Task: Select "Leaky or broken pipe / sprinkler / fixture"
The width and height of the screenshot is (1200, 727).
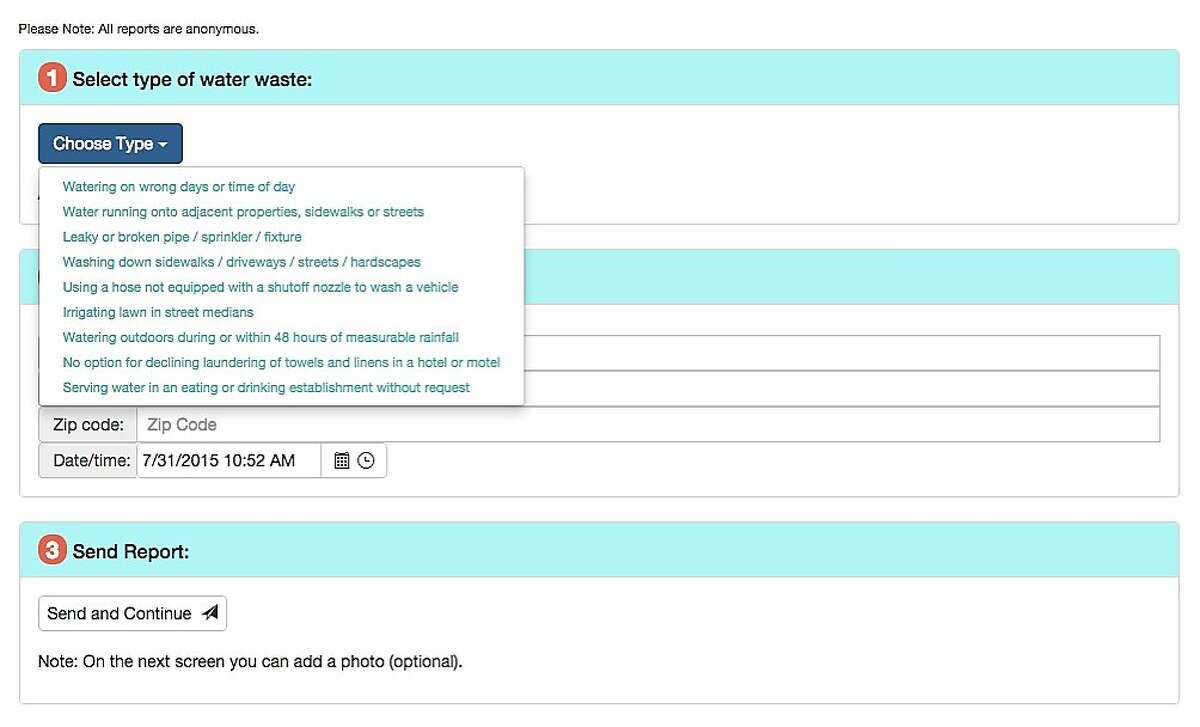Action: pyautogui.click(x=181, y=236)
